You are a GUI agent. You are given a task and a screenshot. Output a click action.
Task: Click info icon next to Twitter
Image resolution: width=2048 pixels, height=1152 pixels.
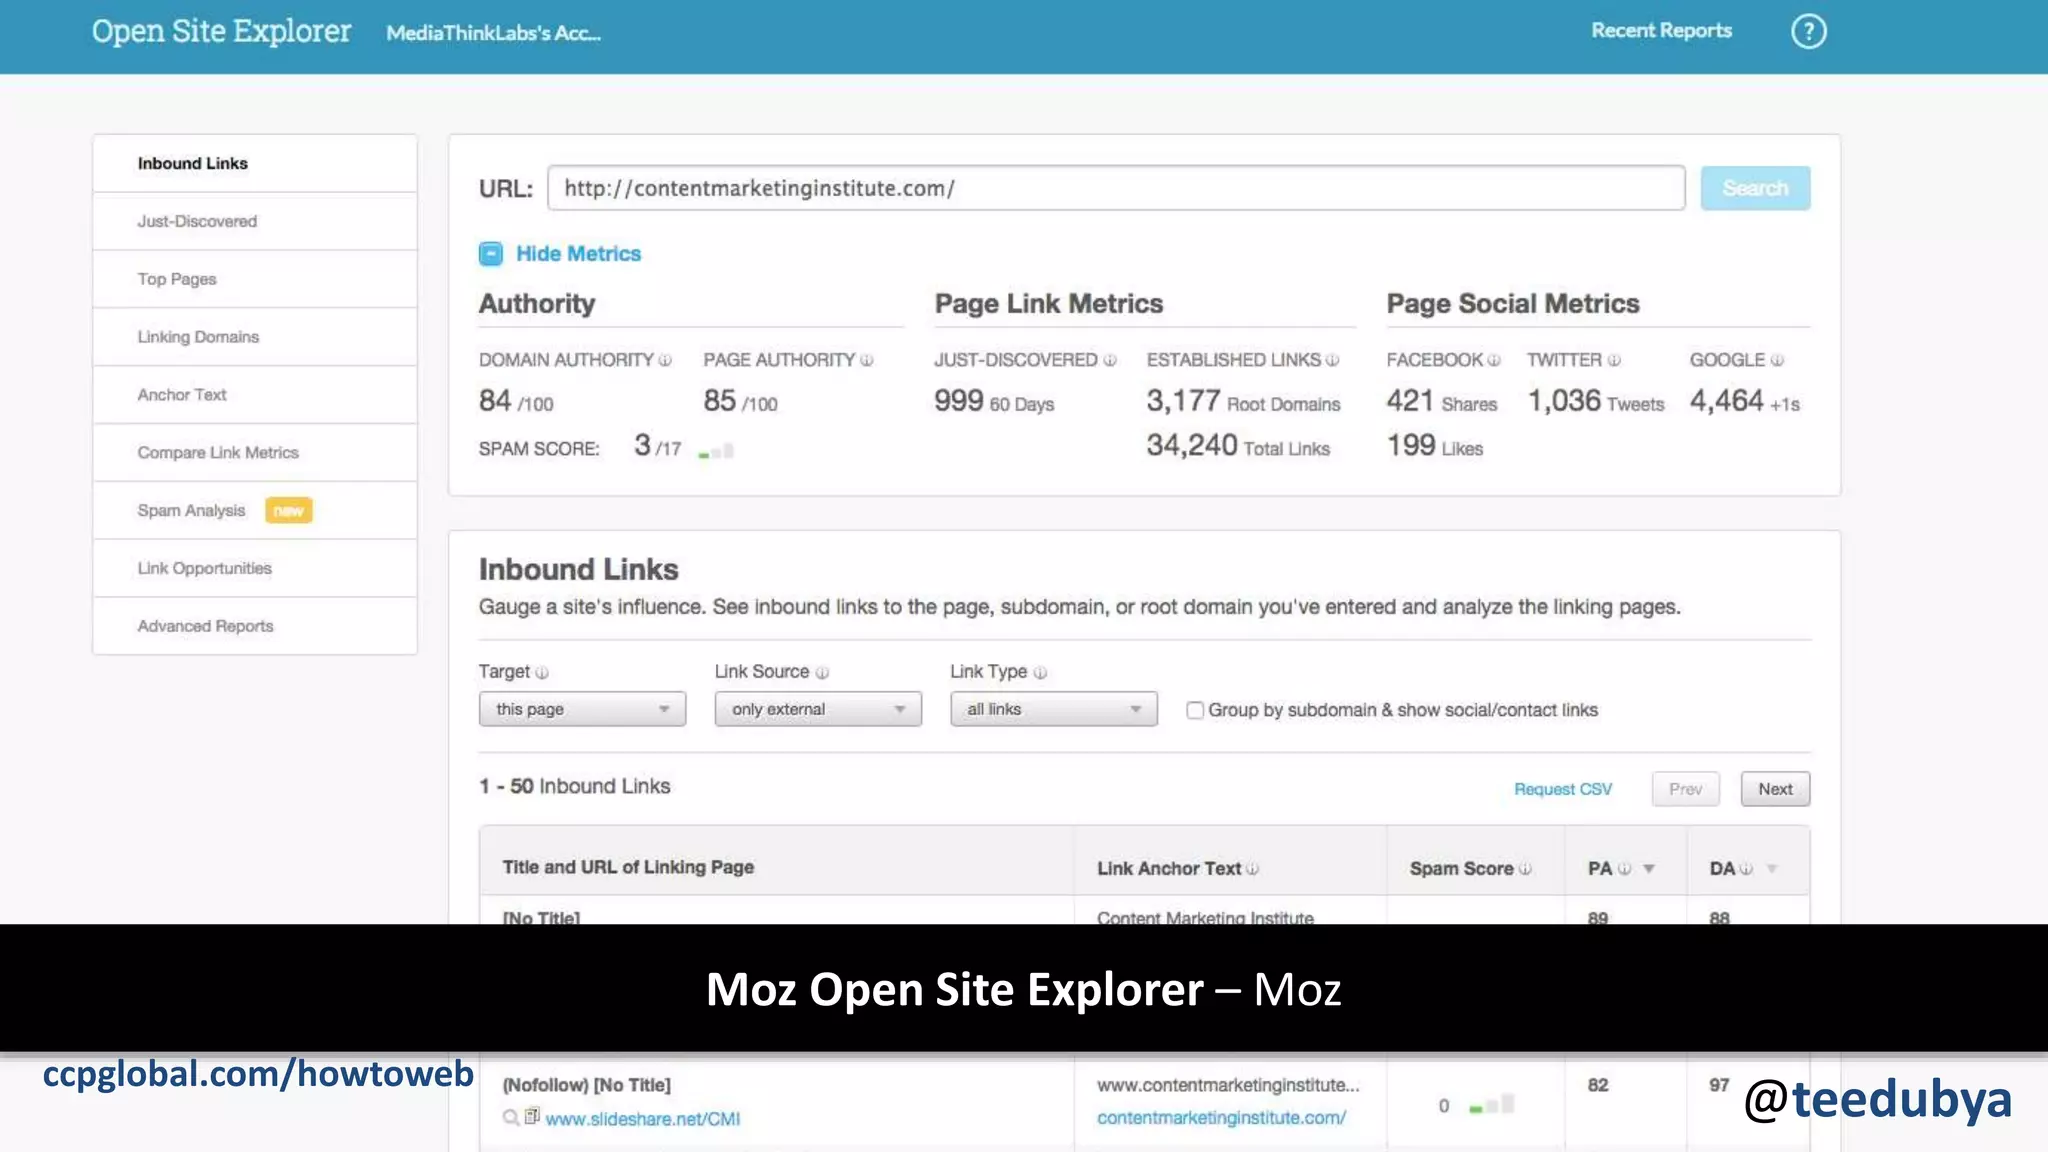click(x=1614, y=360)
